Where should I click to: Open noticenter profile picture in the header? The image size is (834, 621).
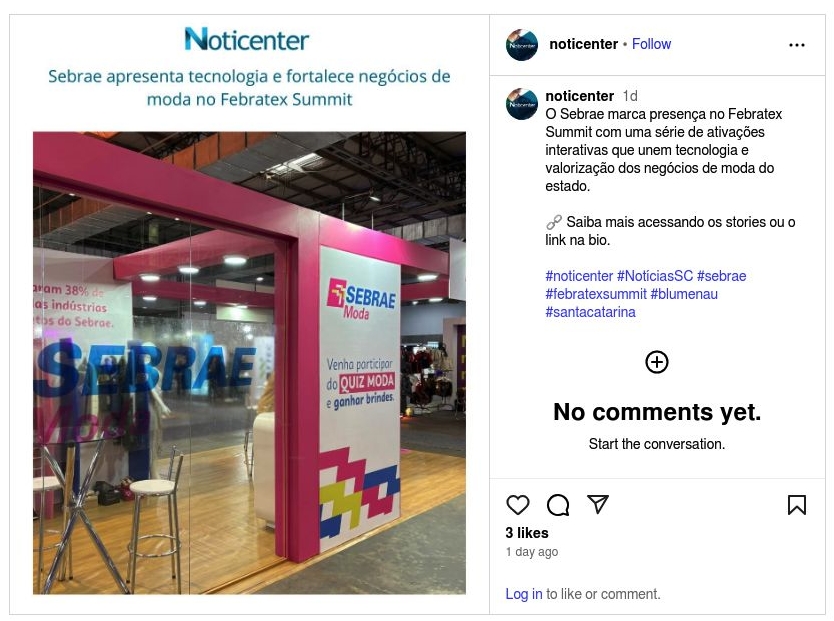coord(522,45)
